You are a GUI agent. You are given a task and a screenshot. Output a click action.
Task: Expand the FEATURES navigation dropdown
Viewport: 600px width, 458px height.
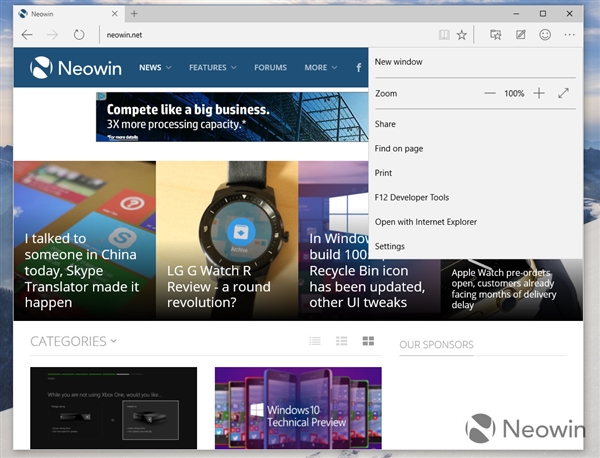click(x=212, y=68)
